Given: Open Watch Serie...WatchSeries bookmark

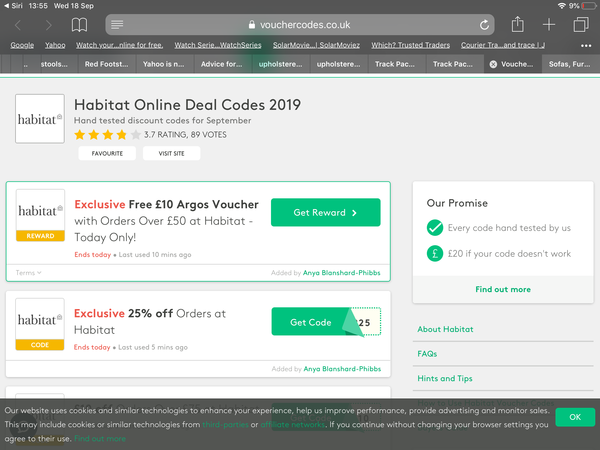Looking at the screenshot, I should [218, 45].
